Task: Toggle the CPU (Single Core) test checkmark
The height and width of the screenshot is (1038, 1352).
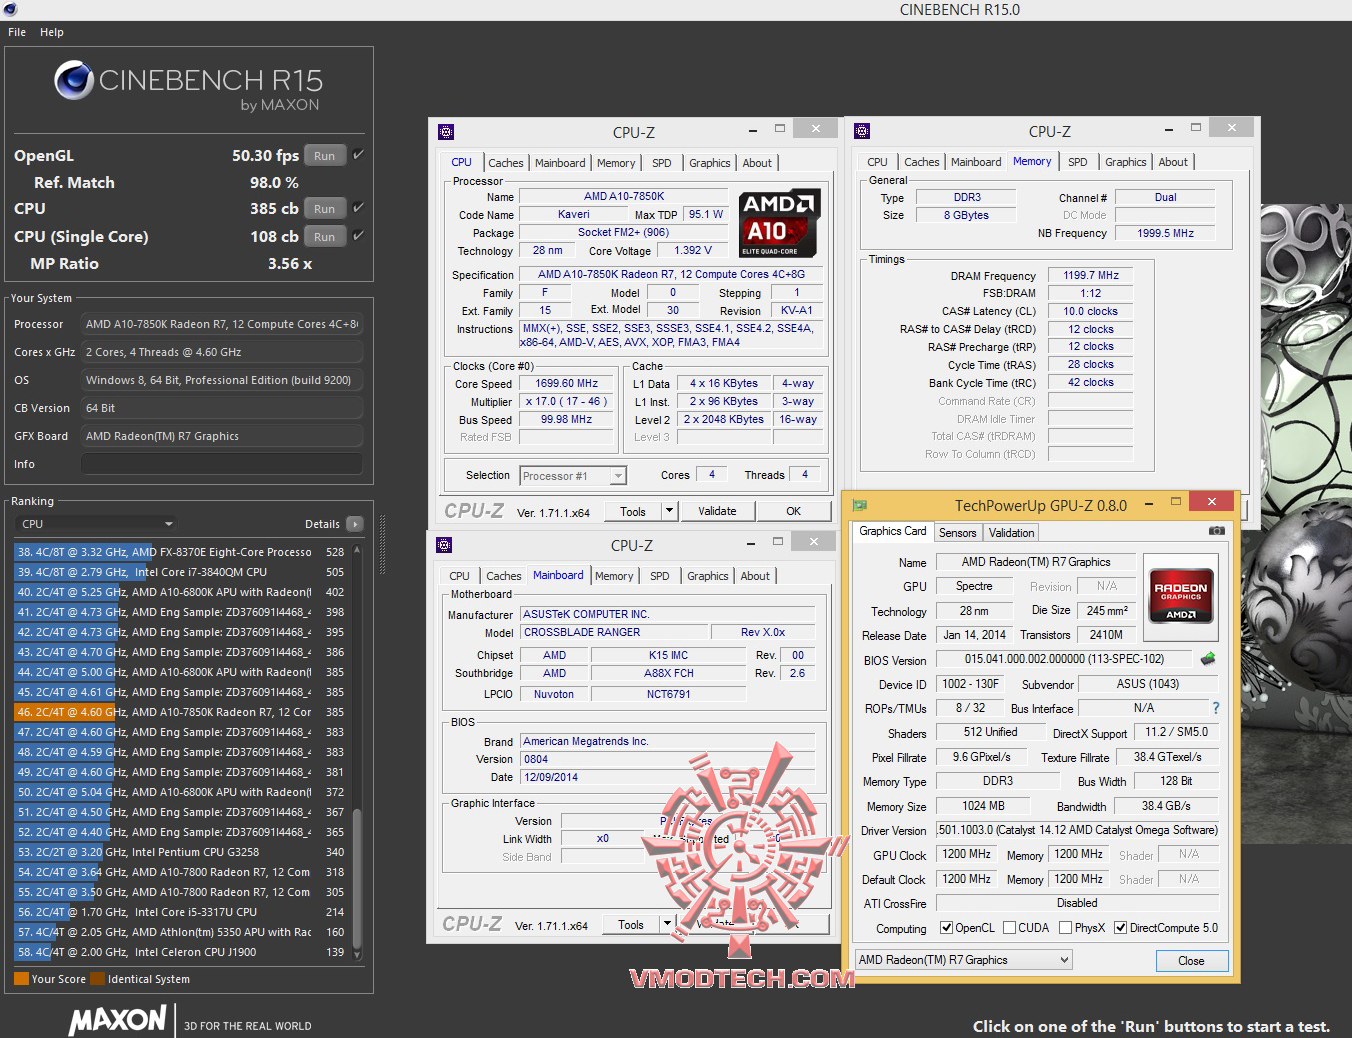Action: (358, 236)
